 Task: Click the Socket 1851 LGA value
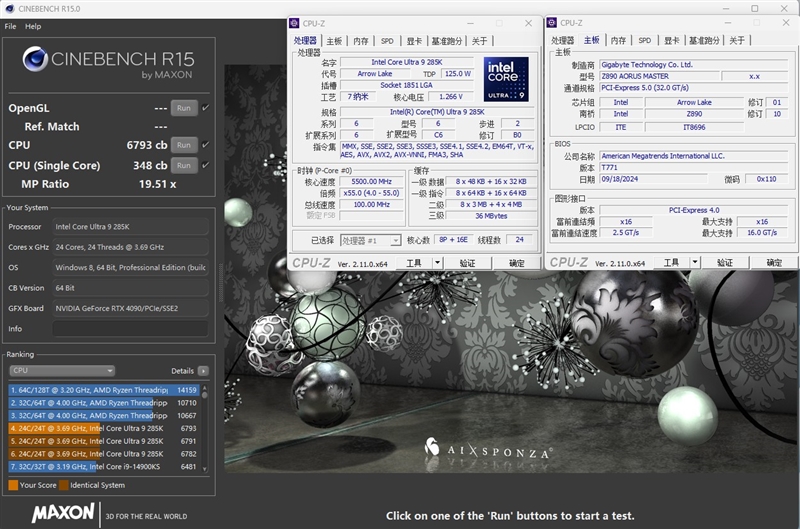point(406,85)
